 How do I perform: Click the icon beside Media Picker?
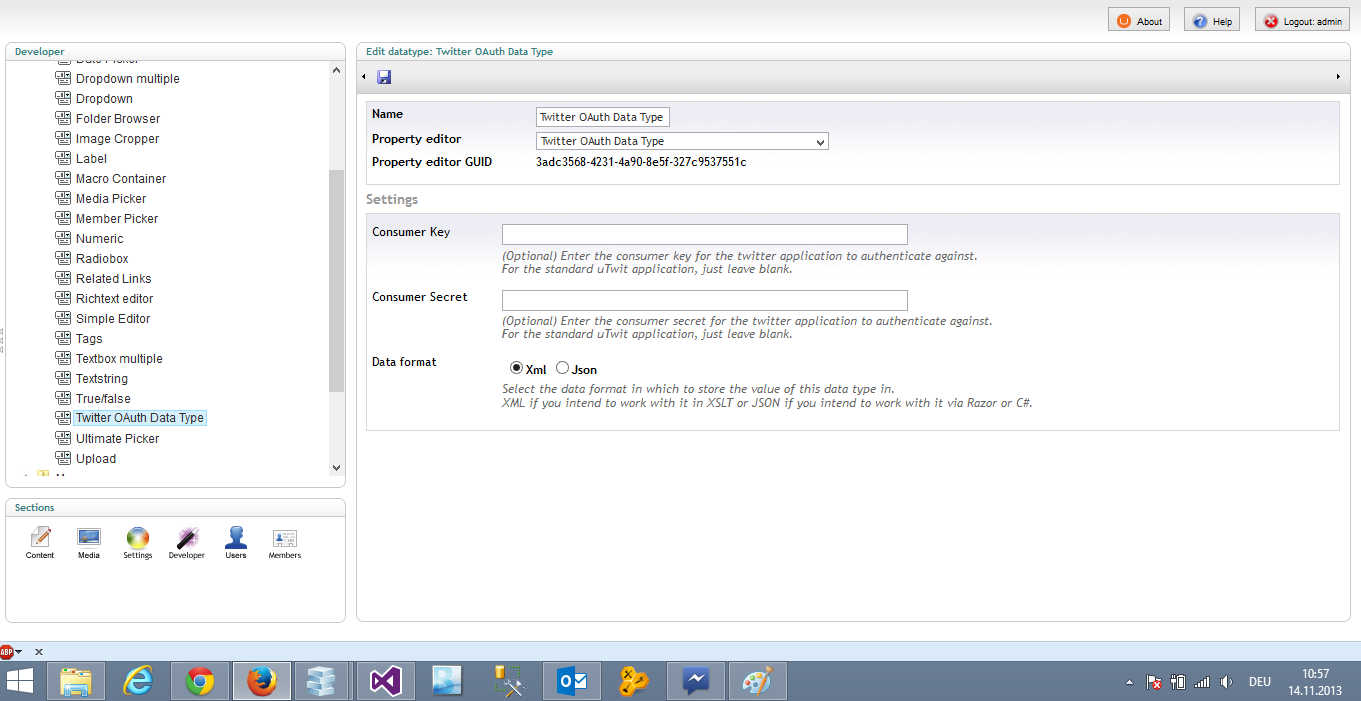[x=63, y=198]
